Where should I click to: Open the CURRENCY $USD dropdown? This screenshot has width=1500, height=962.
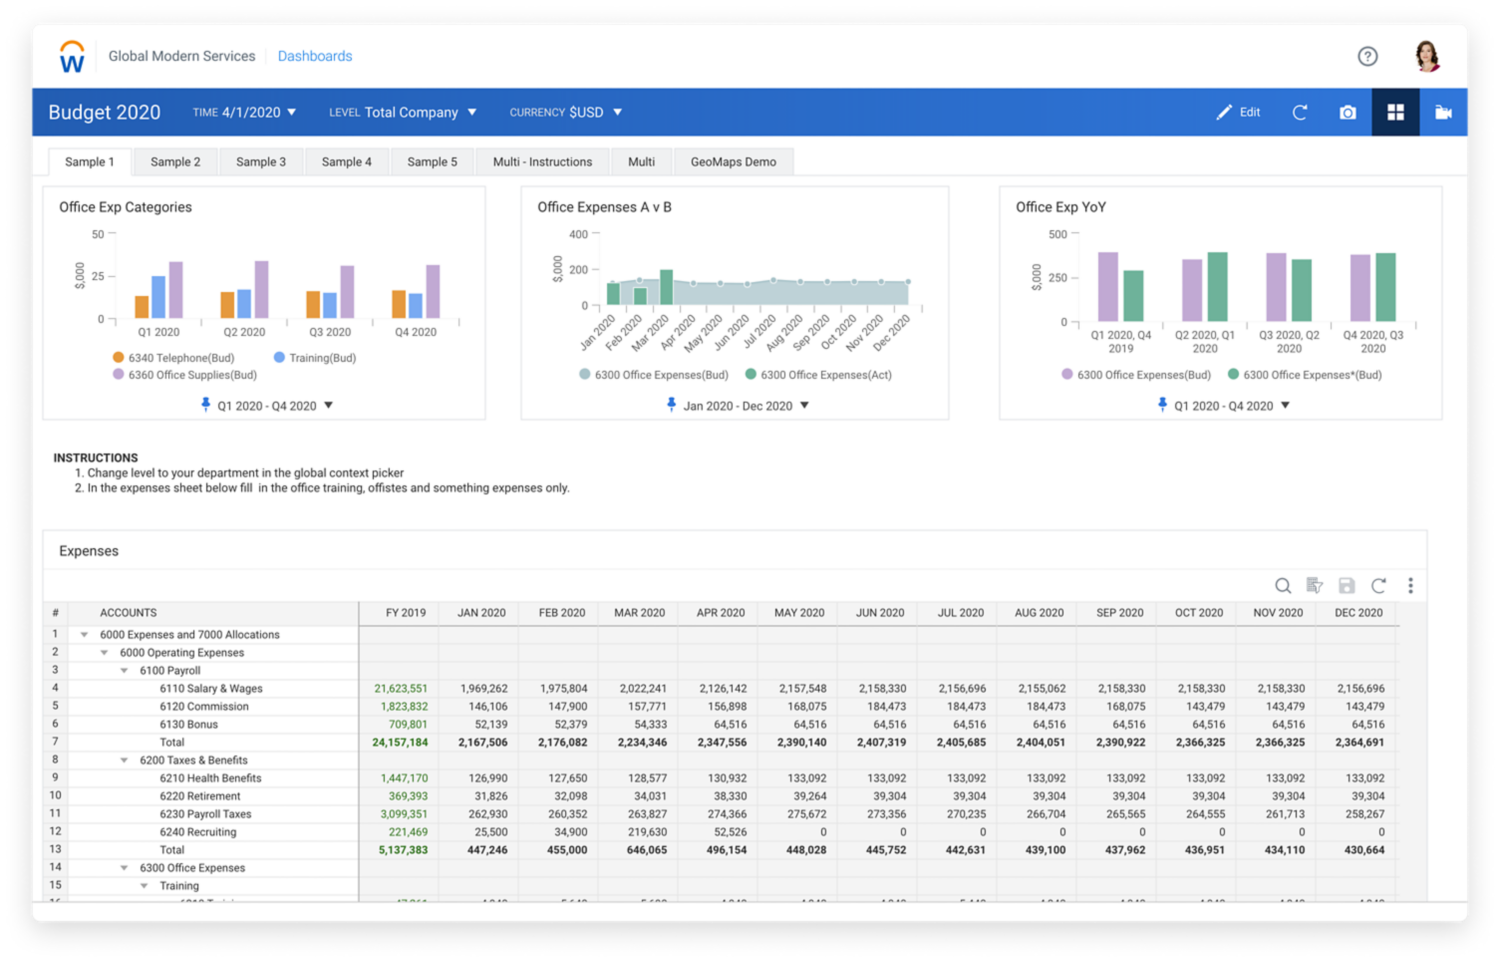pyautogui.click(x=566, y=112)
